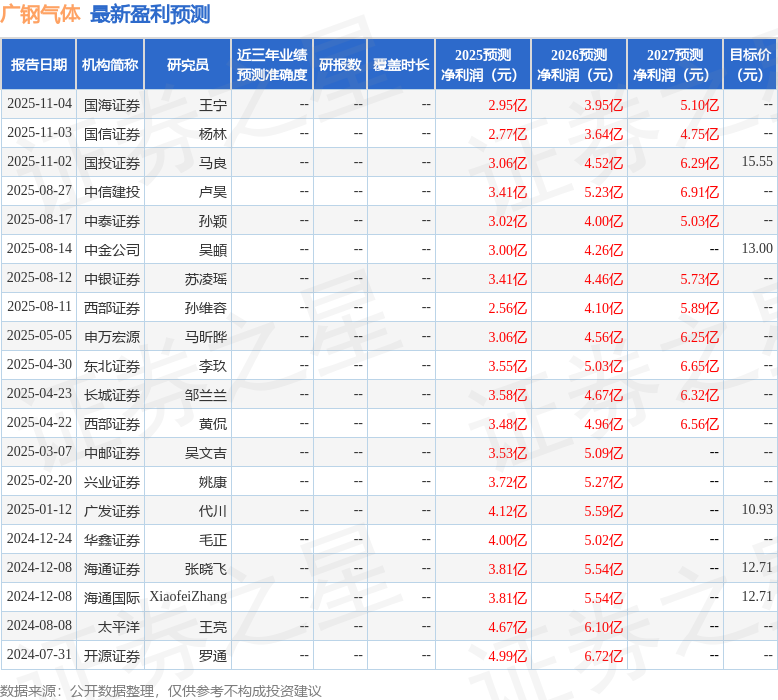This screenshot has height=700, width=778.
Task: Click the 兴业证券 institution cell
Action: 112,482
